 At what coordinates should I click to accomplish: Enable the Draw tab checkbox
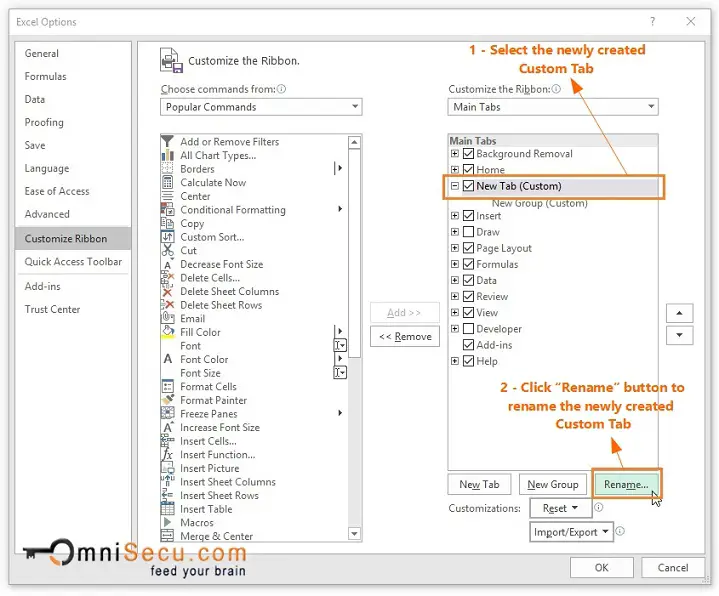tap(468, 232)
